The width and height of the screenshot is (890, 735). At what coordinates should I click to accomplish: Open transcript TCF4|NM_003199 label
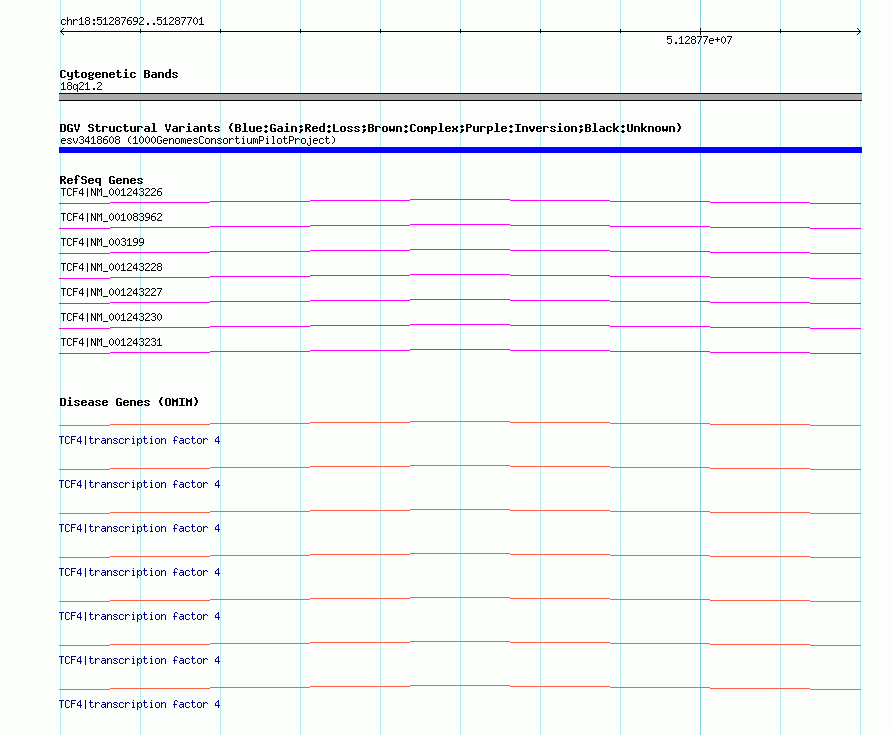tap(102, 242)
